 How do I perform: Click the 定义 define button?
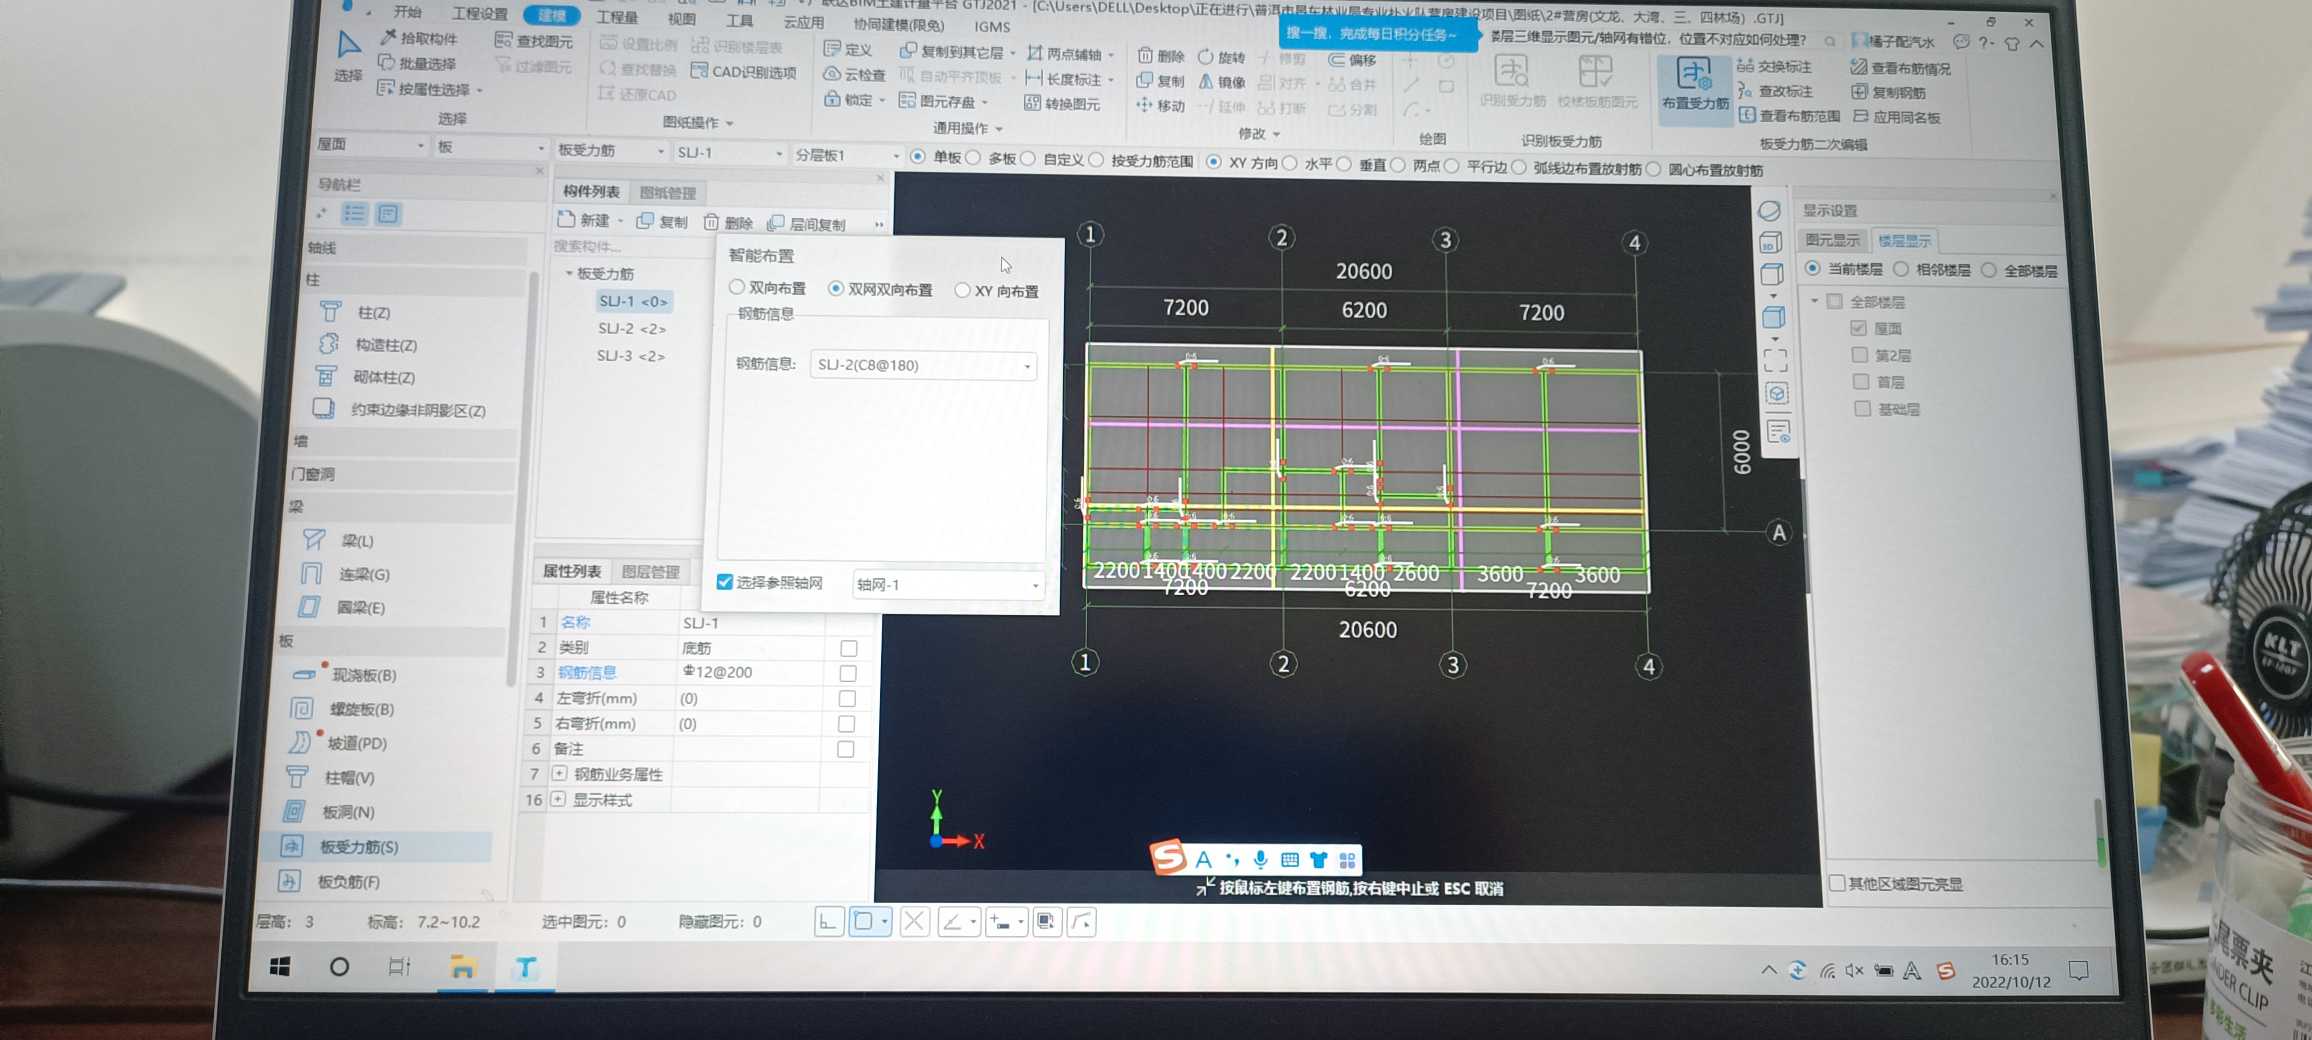848,49
